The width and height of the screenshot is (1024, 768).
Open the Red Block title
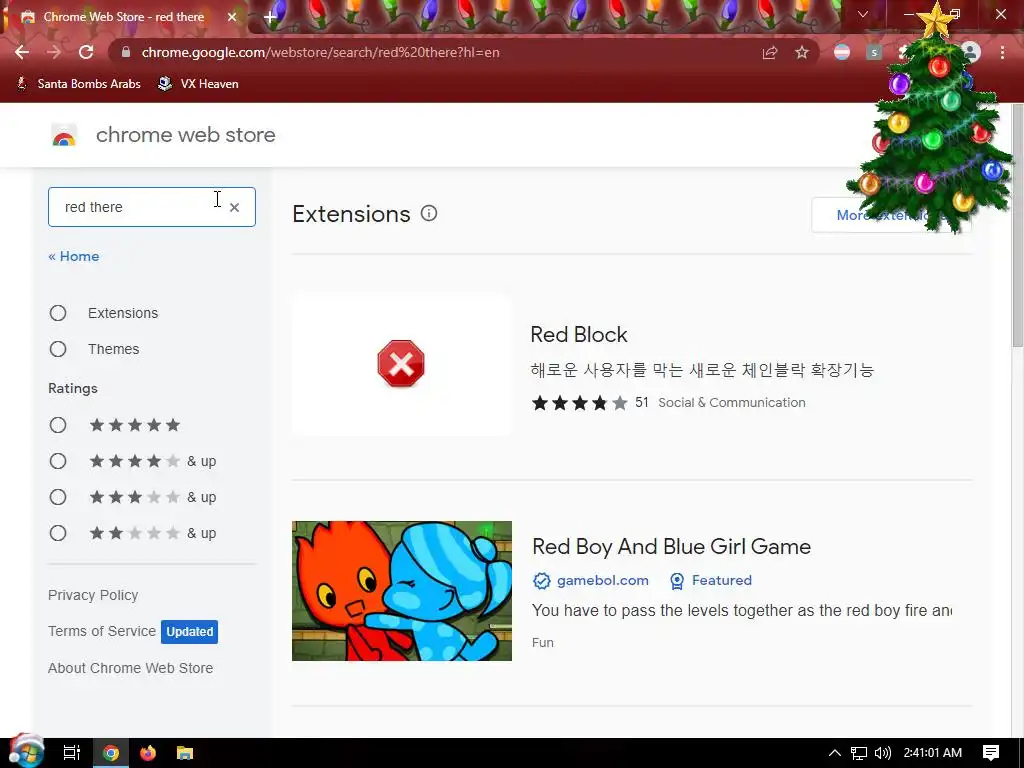pos(579,334)
